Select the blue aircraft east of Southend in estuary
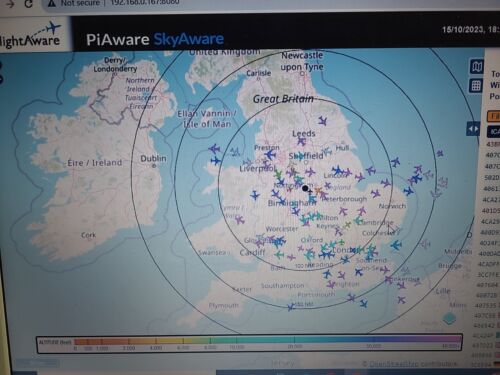500x375 pixels. coord(396,246)
